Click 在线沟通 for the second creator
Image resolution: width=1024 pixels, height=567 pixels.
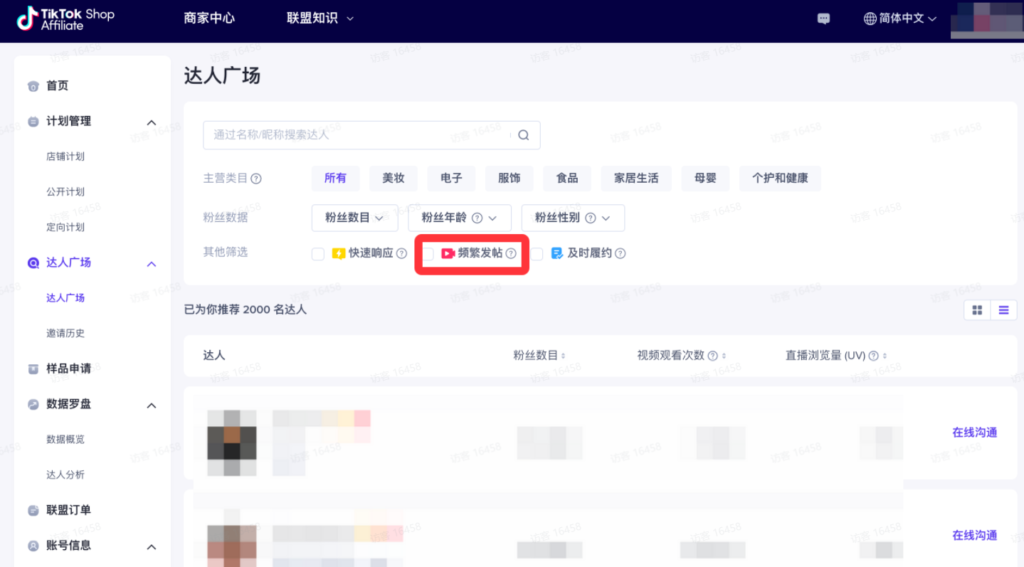coord(974,536)
